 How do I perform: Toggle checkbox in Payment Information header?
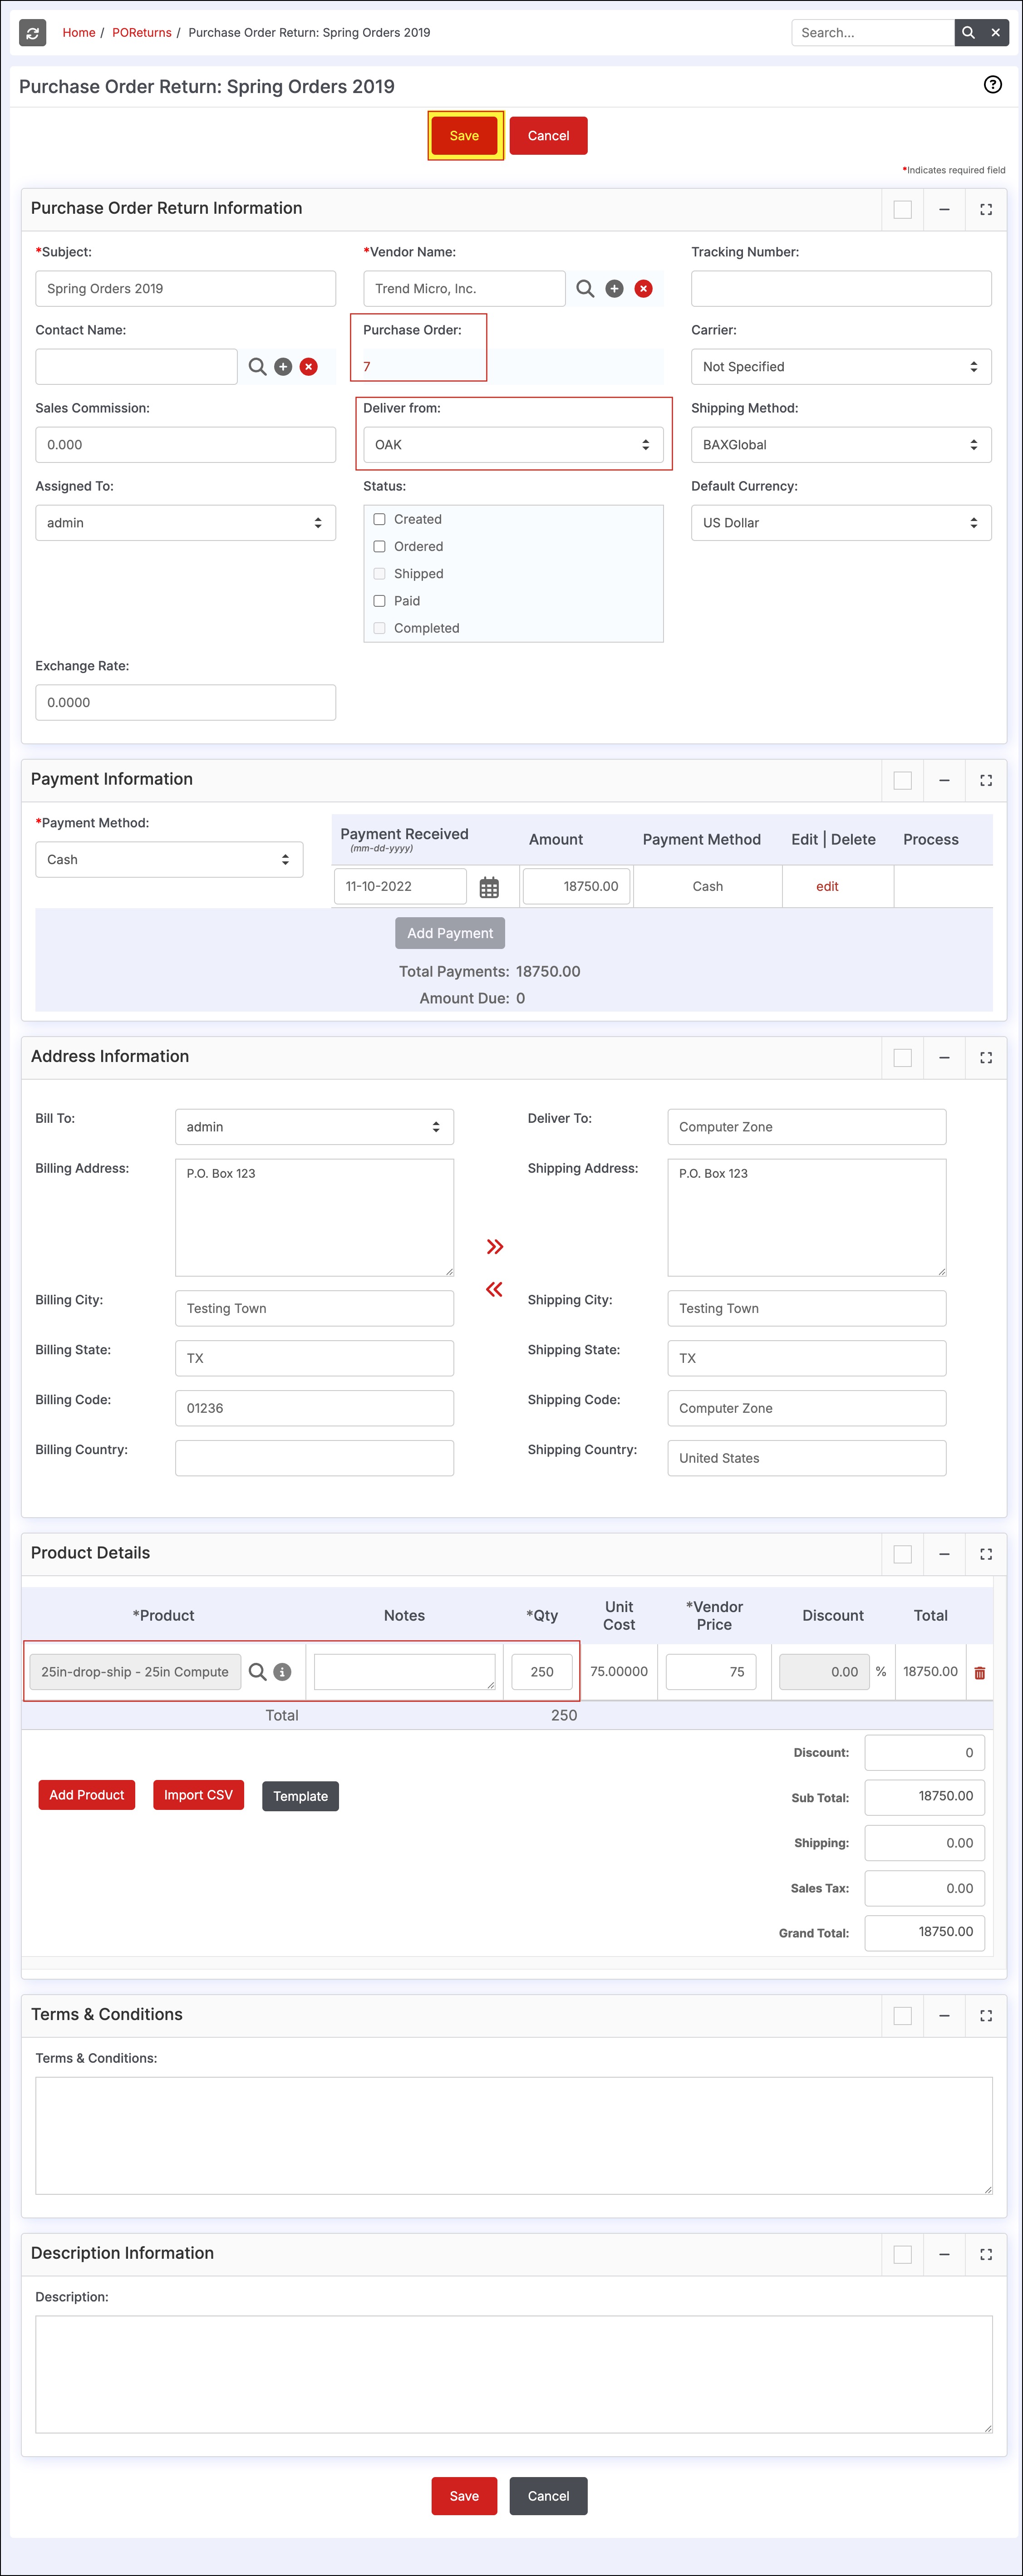pos(902,780)
